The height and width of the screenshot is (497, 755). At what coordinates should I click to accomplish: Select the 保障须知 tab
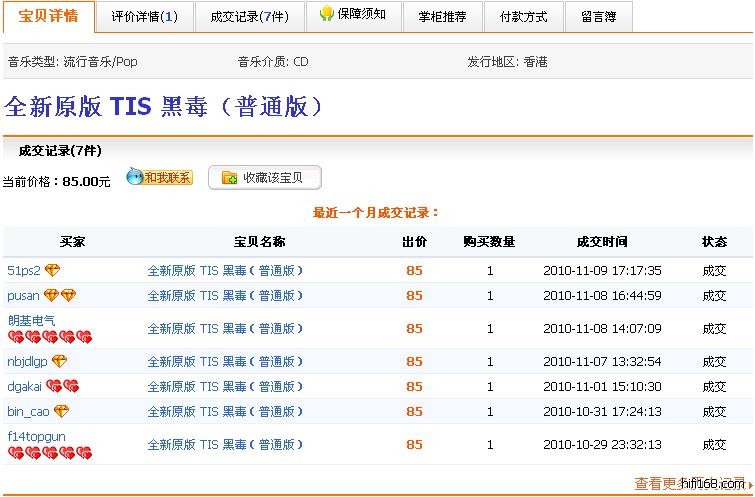pyautogui.click(x=353, y=15)
